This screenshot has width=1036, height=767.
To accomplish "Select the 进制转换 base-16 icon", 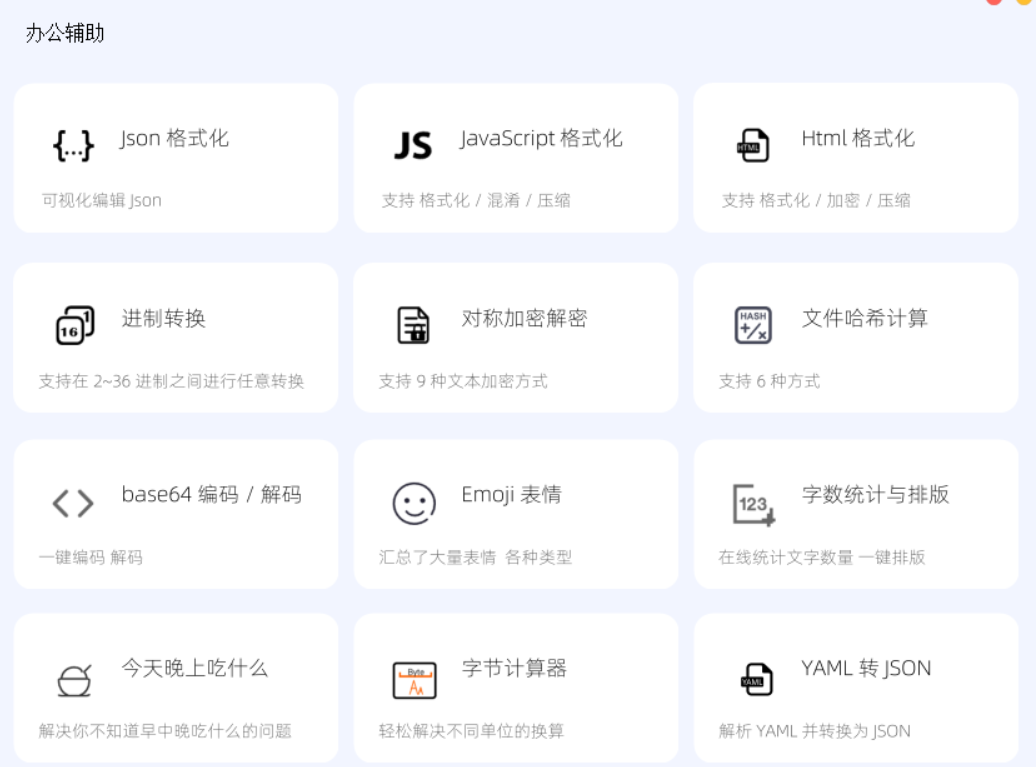I will tap(73, 321).
